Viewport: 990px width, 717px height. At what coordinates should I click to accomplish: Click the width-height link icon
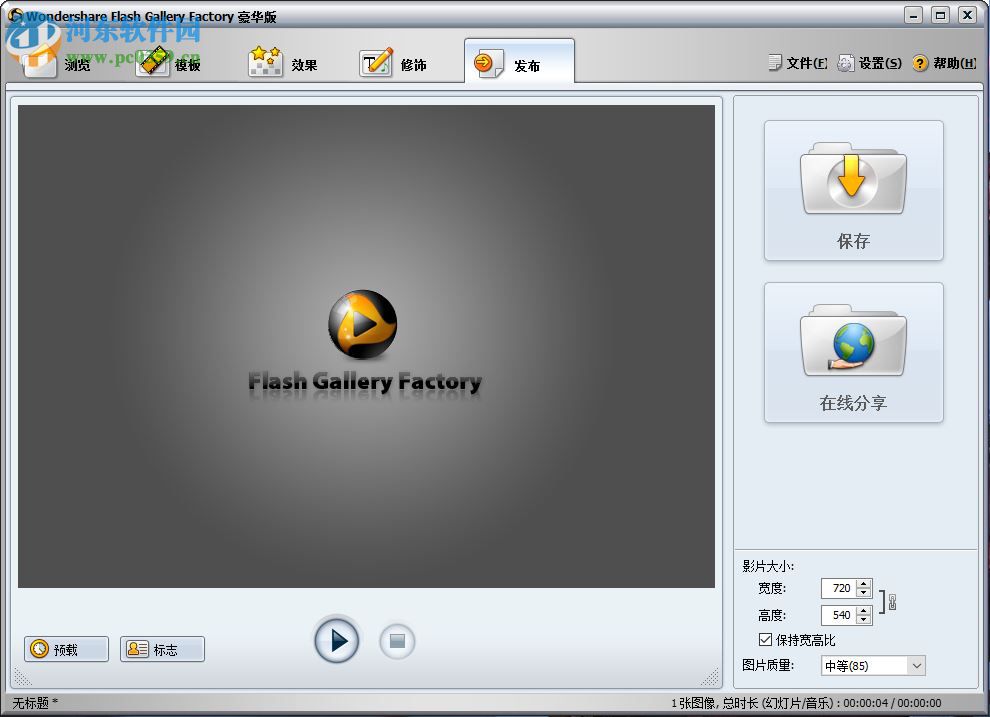891,600
